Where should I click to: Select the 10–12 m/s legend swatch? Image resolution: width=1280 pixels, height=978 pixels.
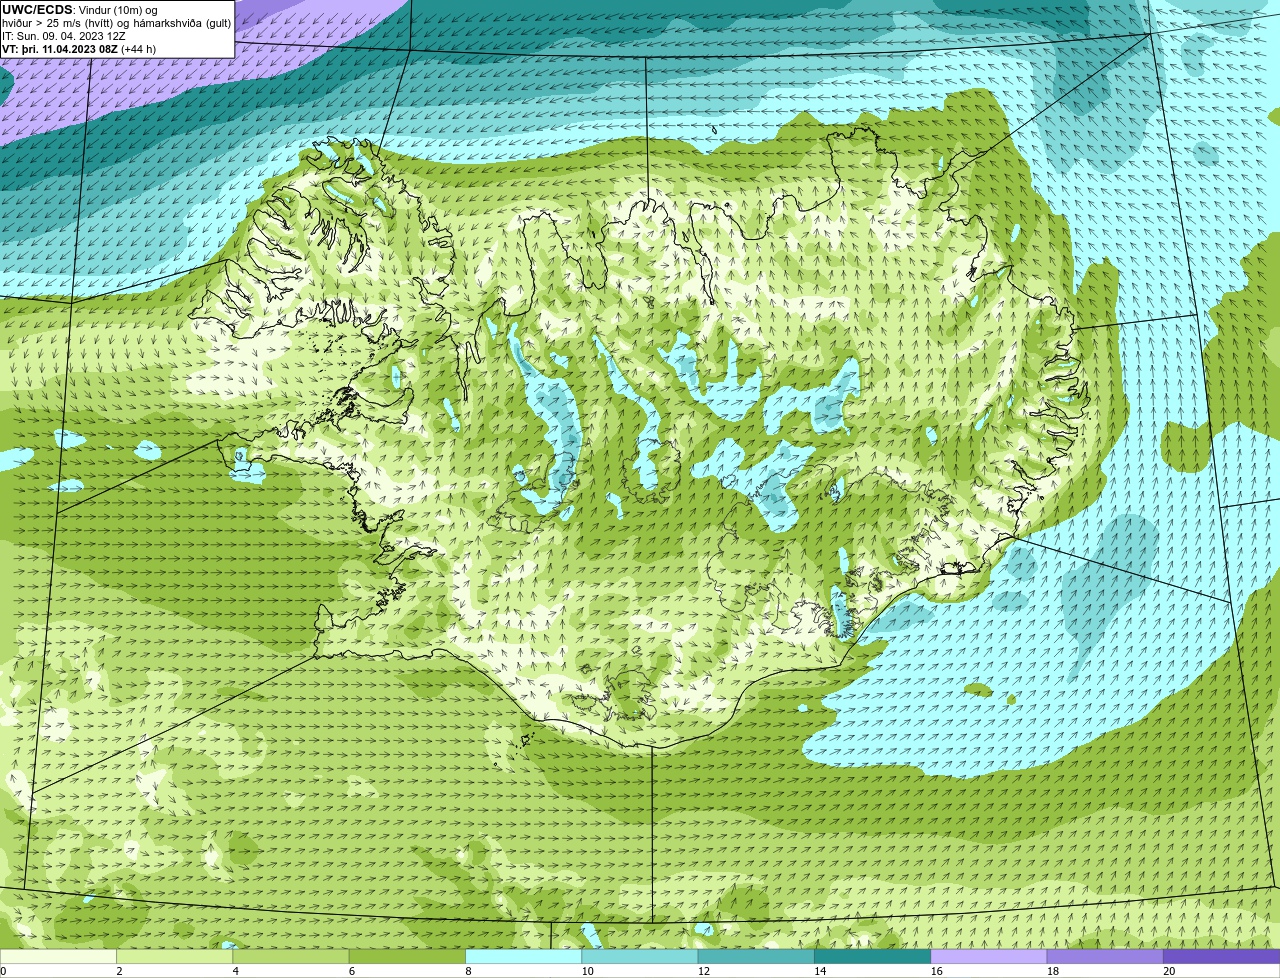640,957
